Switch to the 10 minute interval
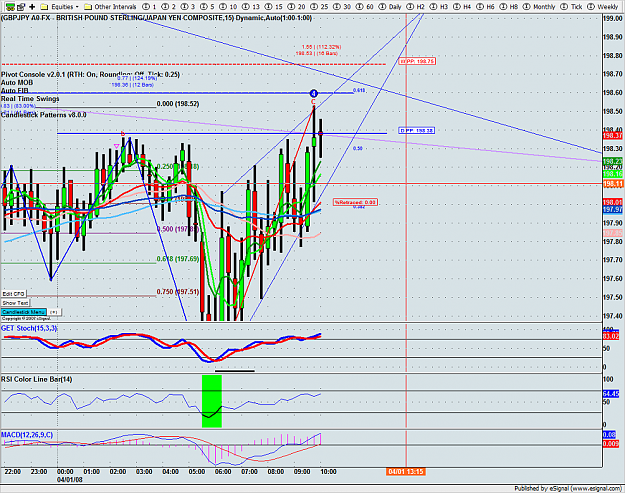This screenshot has height=493, width=625. tap(228, 7)
